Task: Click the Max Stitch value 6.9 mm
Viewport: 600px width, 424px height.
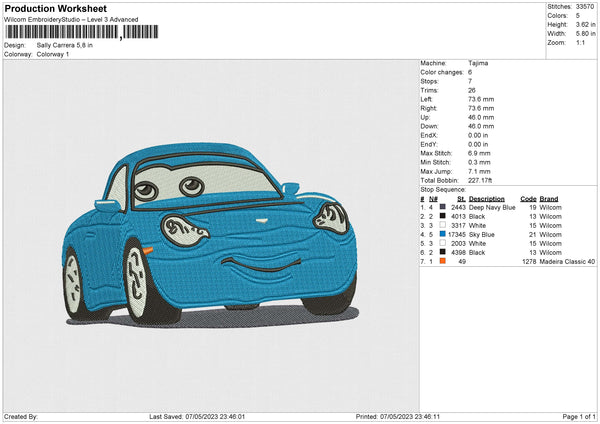Action: tap(479, 153)
